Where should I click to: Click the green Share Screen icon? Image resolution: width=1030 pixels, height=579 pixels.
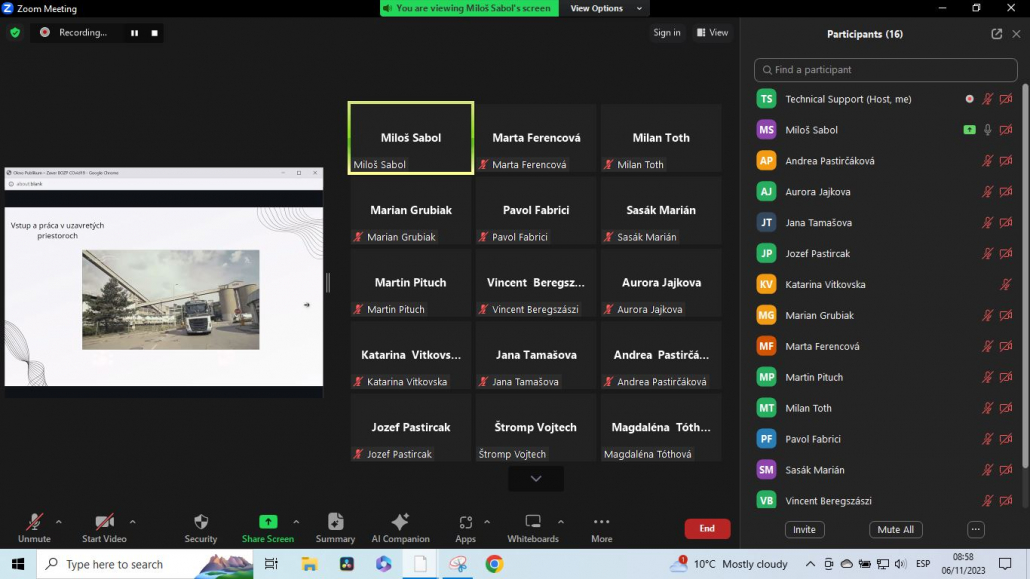(x=268, y=522)
